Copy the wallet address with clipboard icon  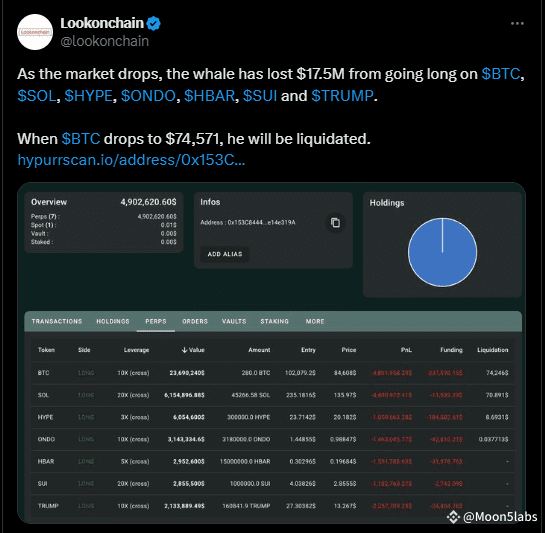point(335,223)
